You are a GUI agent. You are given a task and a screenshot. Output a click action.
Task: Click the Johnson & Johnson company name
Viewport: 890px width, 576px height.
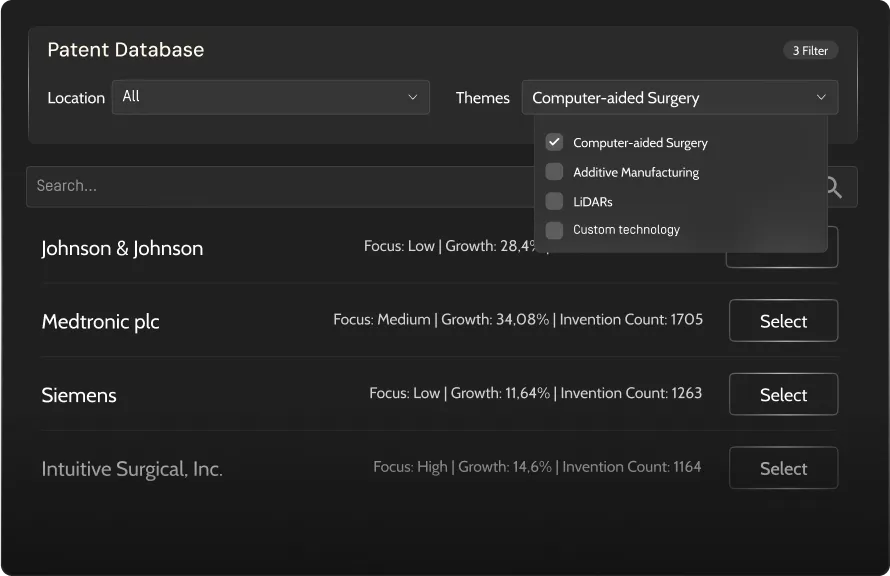coord(122,249)
